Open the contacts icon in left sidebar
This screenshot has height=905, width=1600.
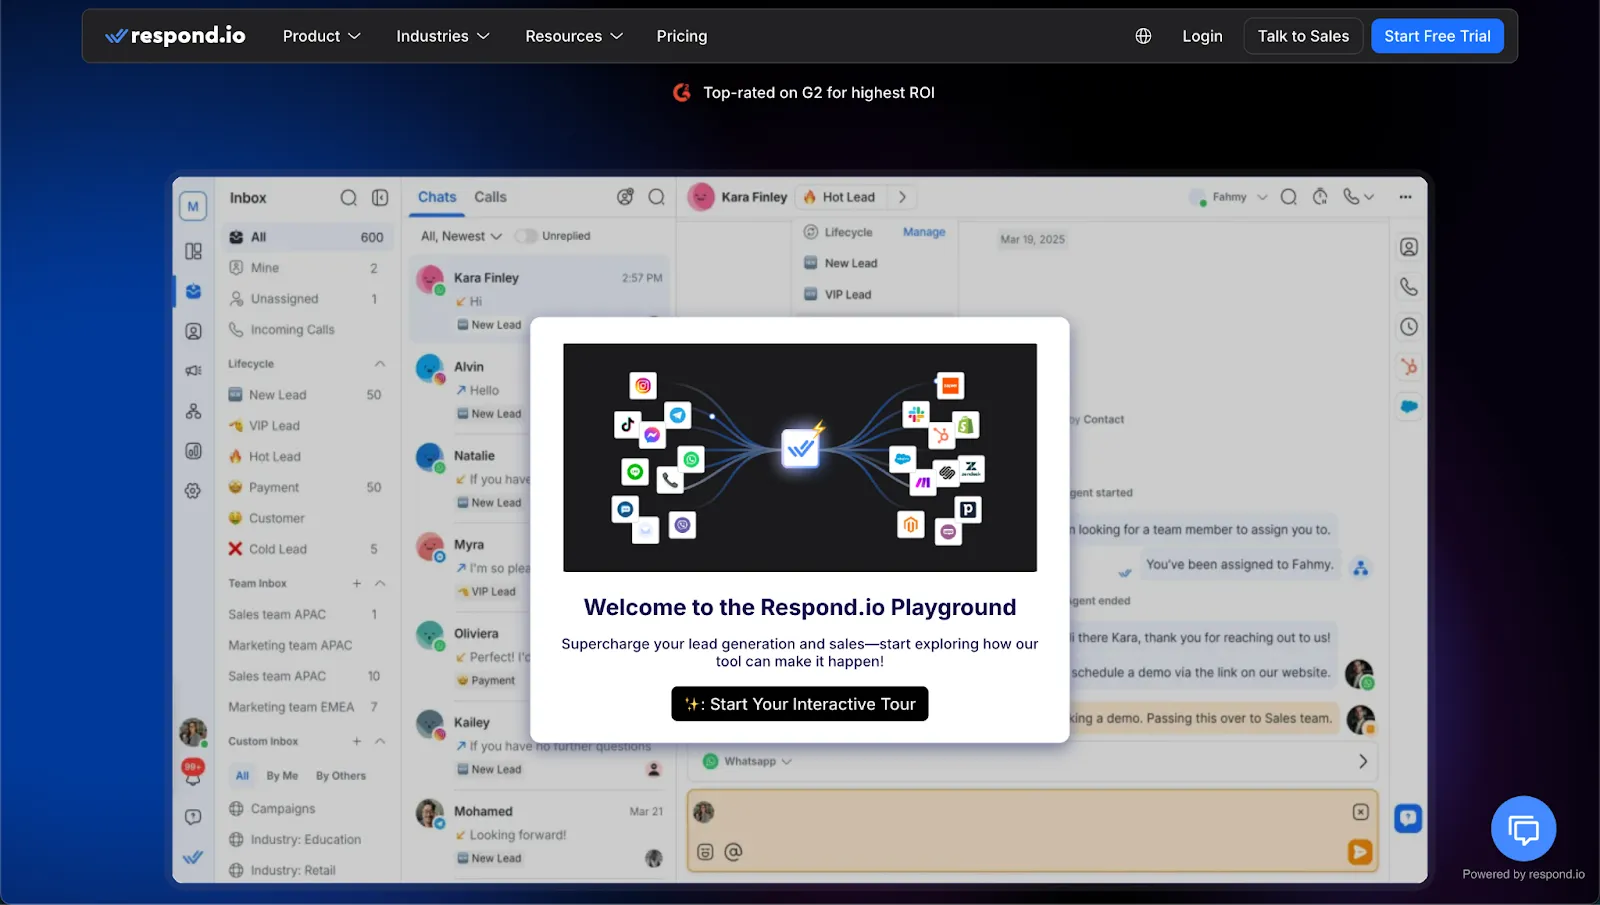pos(193,331)
